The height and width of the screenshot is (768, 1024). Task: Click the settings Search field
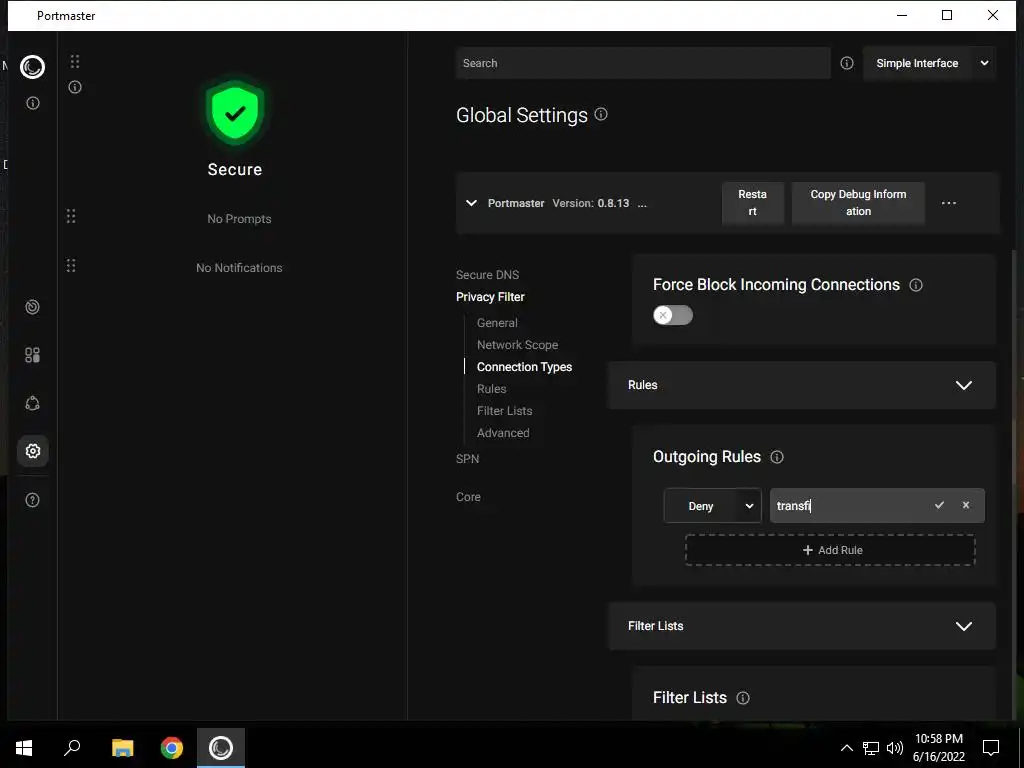(643, 63)
